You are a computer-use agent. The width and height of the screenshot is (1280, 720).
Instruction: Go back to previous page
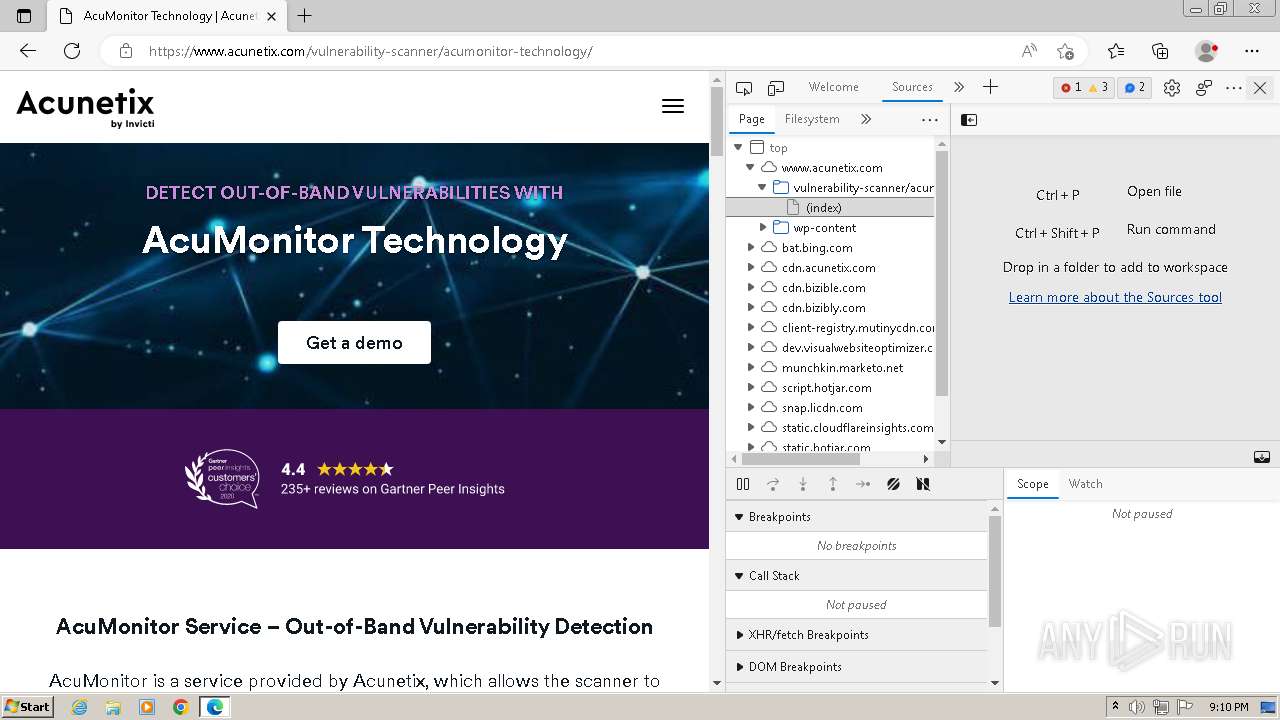coord(28,51)
